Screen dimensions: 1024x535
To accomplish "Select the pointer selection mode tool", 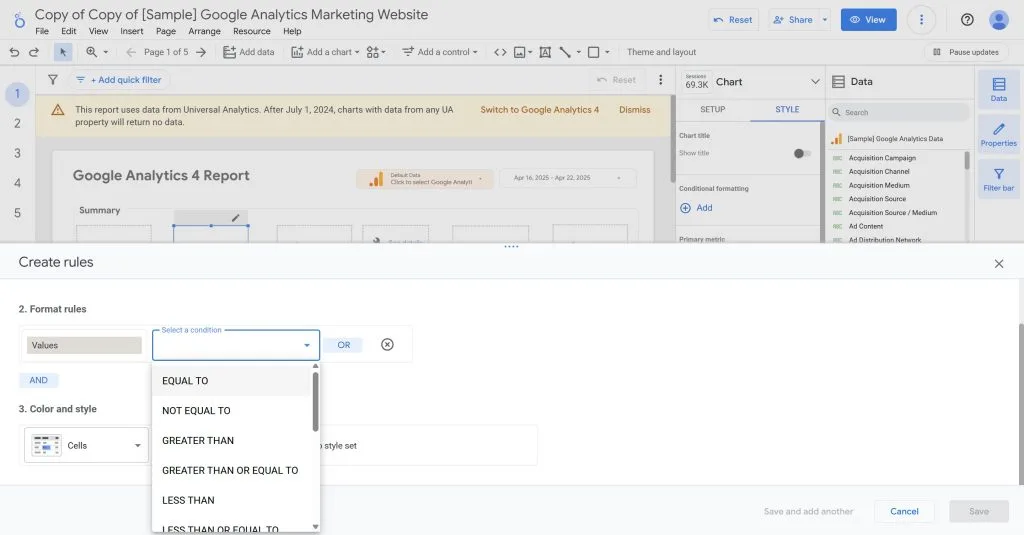I will click(63, 52).
